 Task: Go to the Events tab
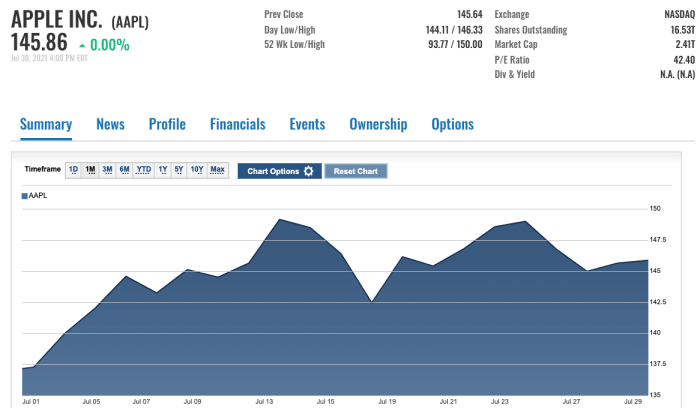(x=307, y=124)
